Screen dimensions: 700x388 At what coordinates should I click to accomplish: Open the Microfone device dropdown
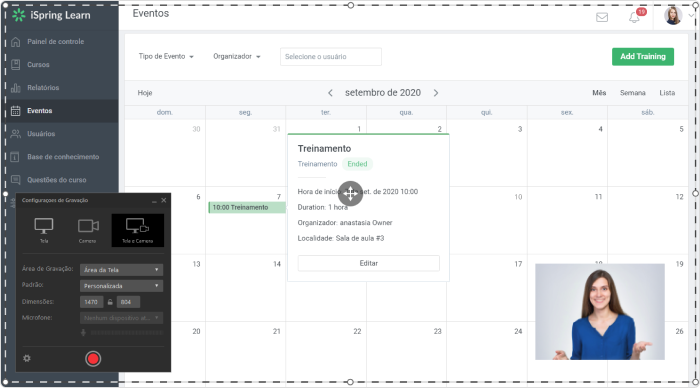121,318
